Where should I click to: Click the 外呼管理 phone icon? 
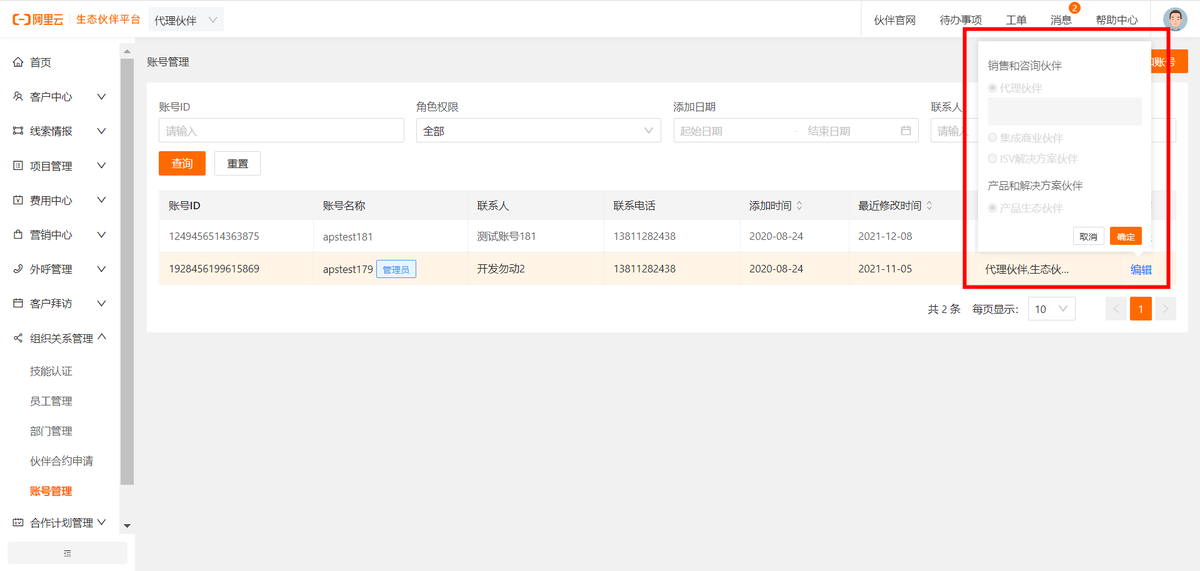pos(18,269)
